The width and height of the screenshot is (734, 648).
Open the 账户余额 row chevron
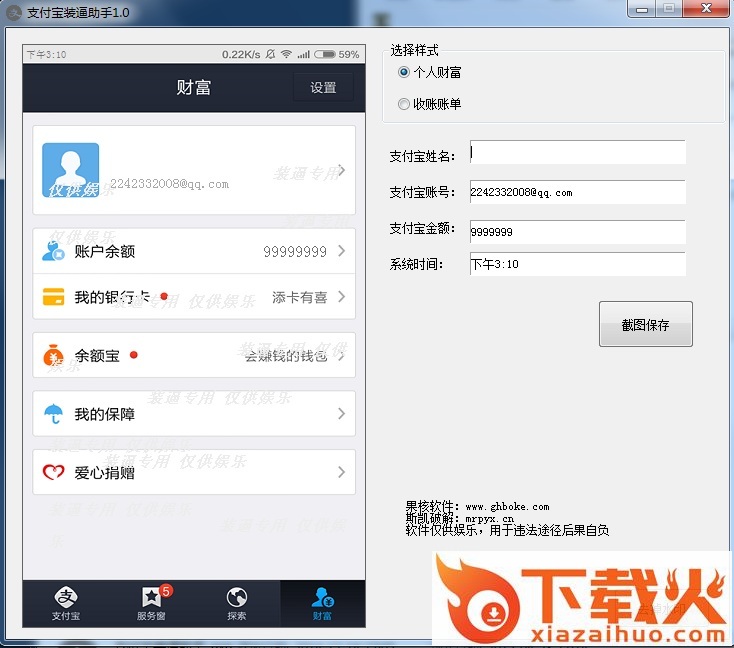(x=342, y=251)
